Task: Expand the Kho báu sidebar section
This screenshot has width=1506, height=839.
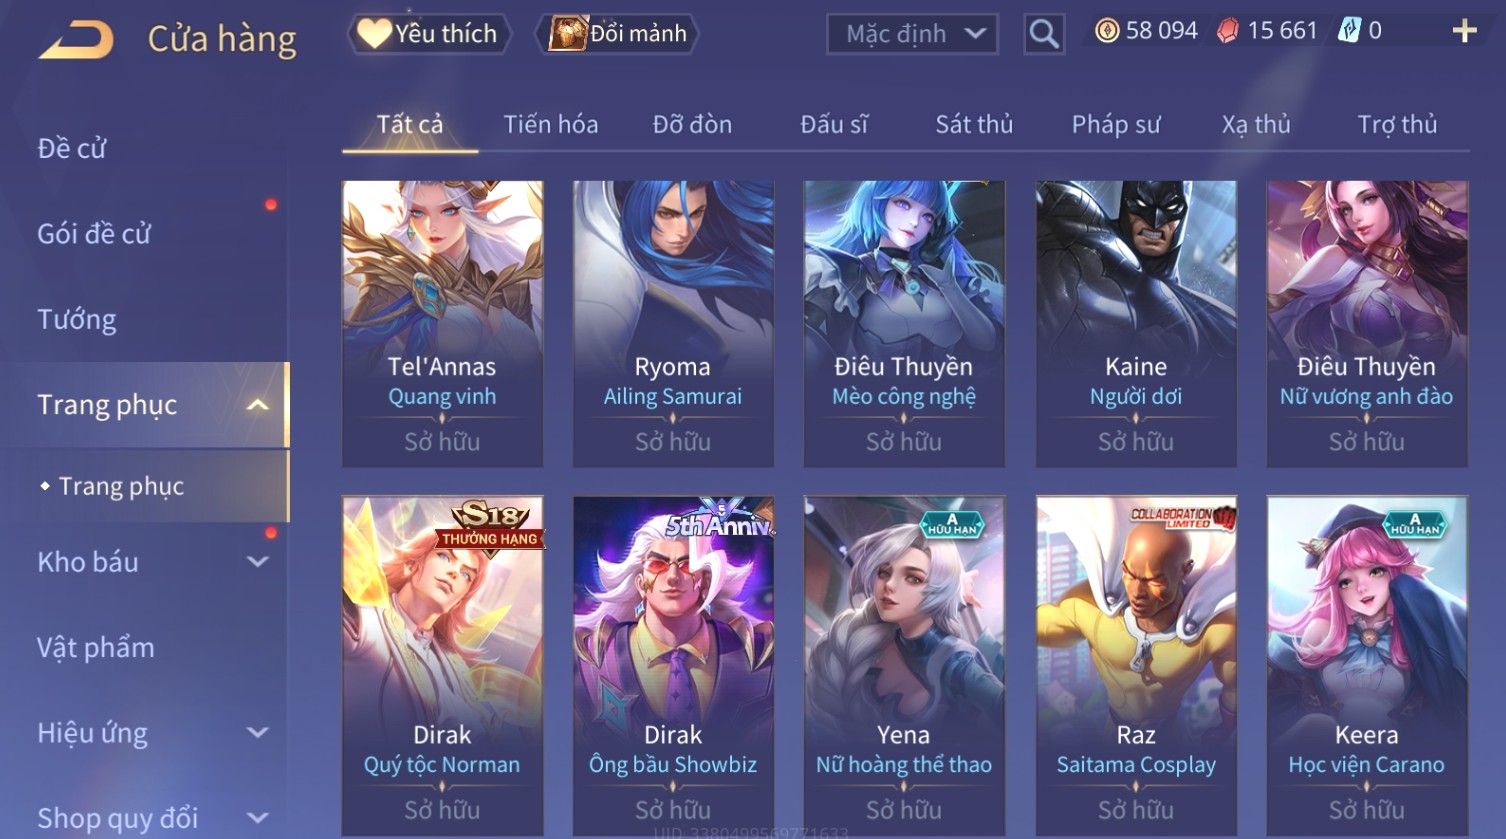Action: pyautogui.click(x=257, y=562)
